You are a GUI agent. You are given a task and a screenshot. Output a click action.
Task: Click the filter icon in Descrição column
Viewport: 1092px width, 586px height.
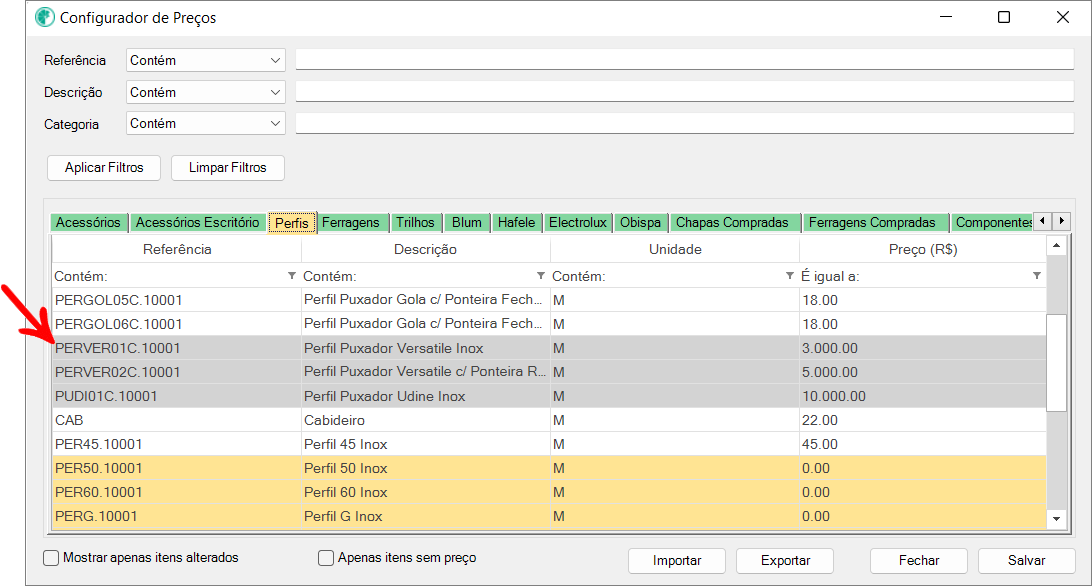(x=541, y=276)
